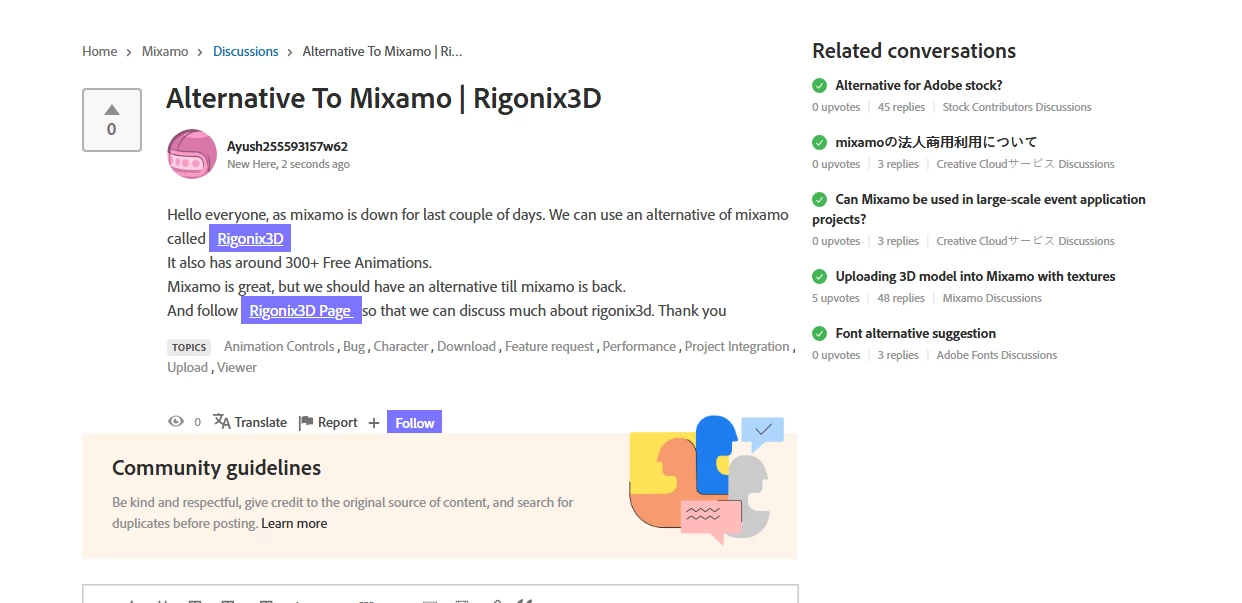
Task: Open the Discussions breadcrumb link
Action: coord(246,51)
